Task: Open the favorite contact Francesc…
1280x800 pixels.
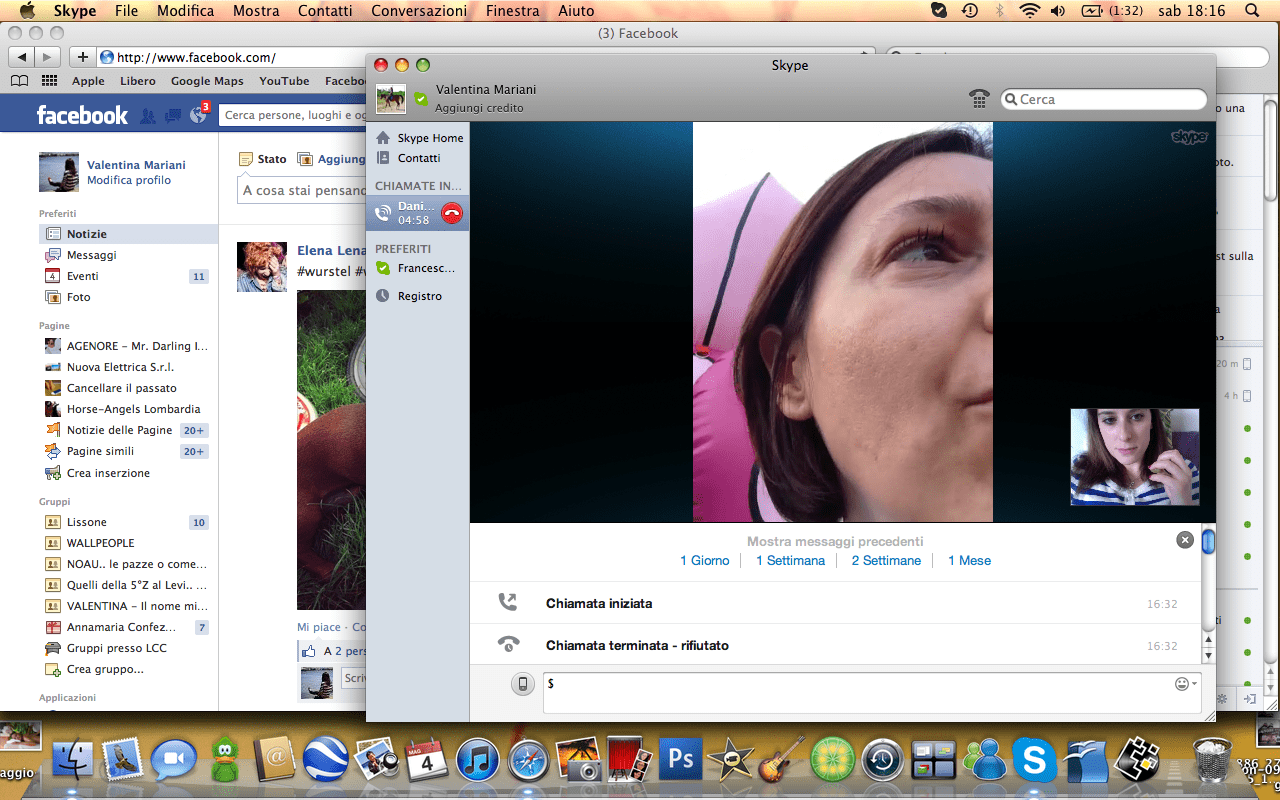Action: pos(416,268)
